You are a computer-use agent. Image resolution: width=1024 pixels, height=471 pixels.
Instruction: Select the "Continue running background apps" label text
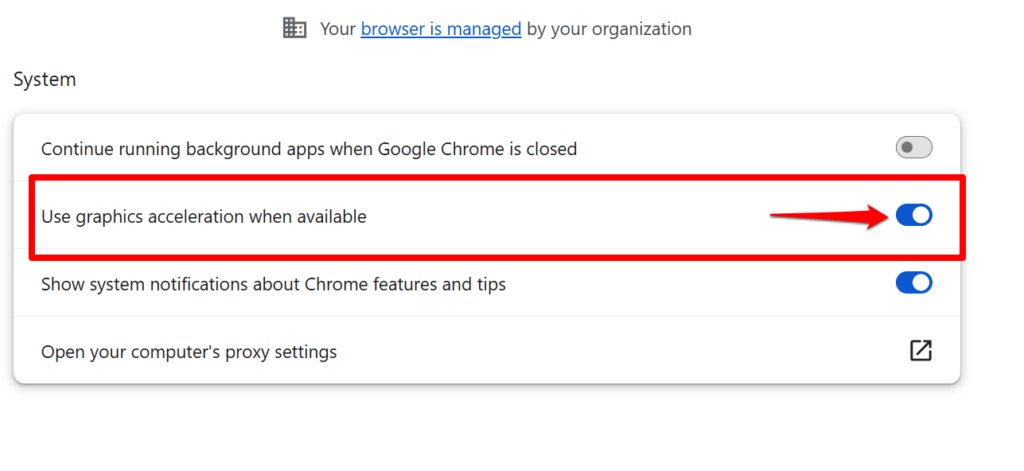pos(308,149)
